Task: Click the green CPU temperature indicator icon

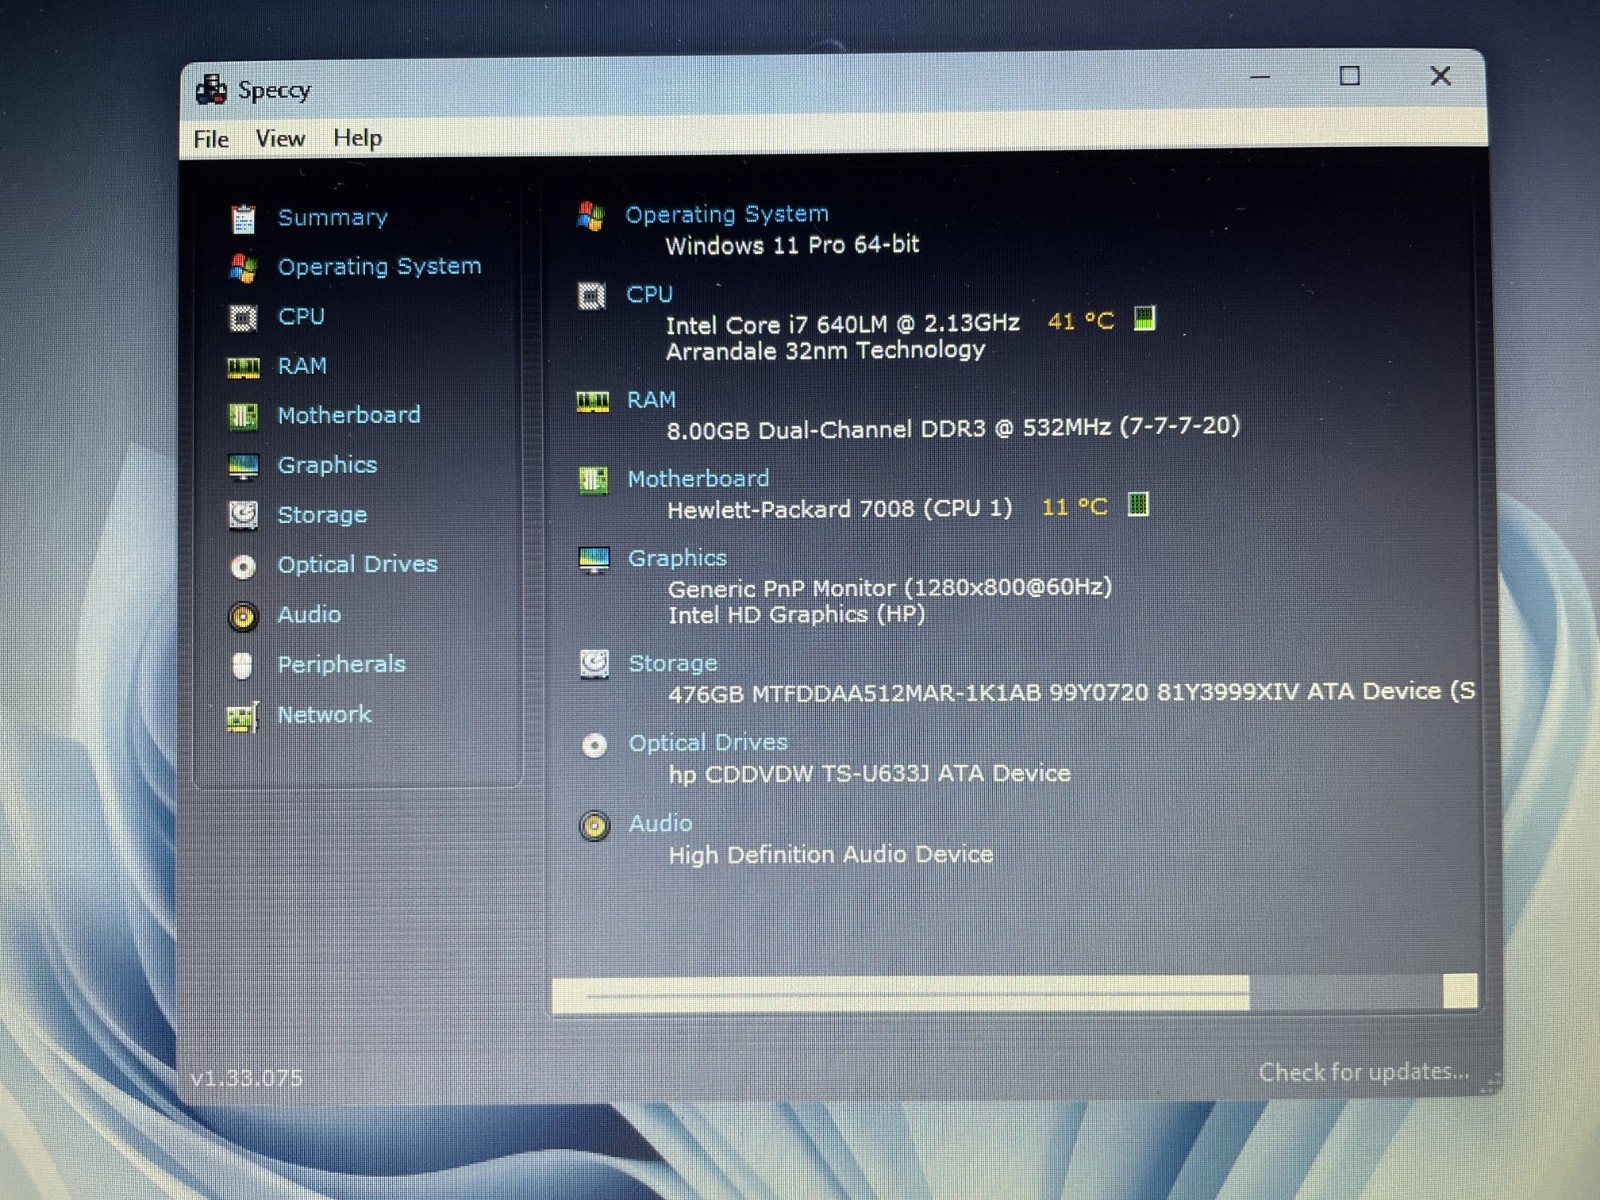Action: [1145, 319]
